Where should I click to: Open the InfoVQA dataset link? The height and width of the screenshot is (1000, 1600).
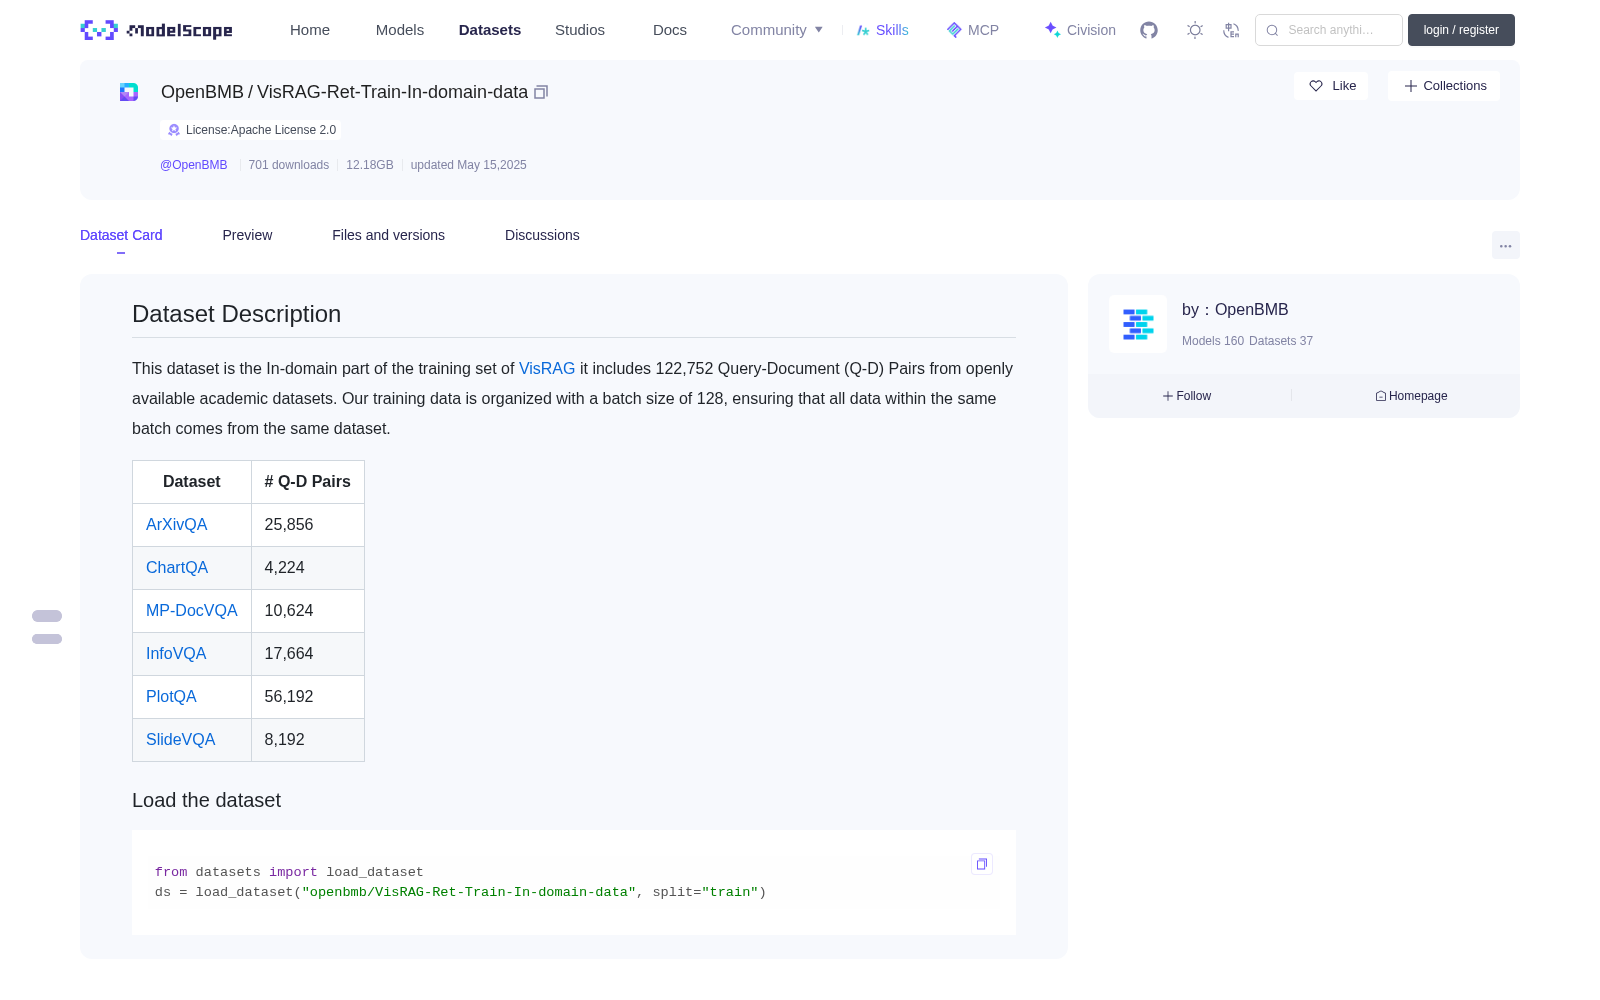tap(176, 654)
